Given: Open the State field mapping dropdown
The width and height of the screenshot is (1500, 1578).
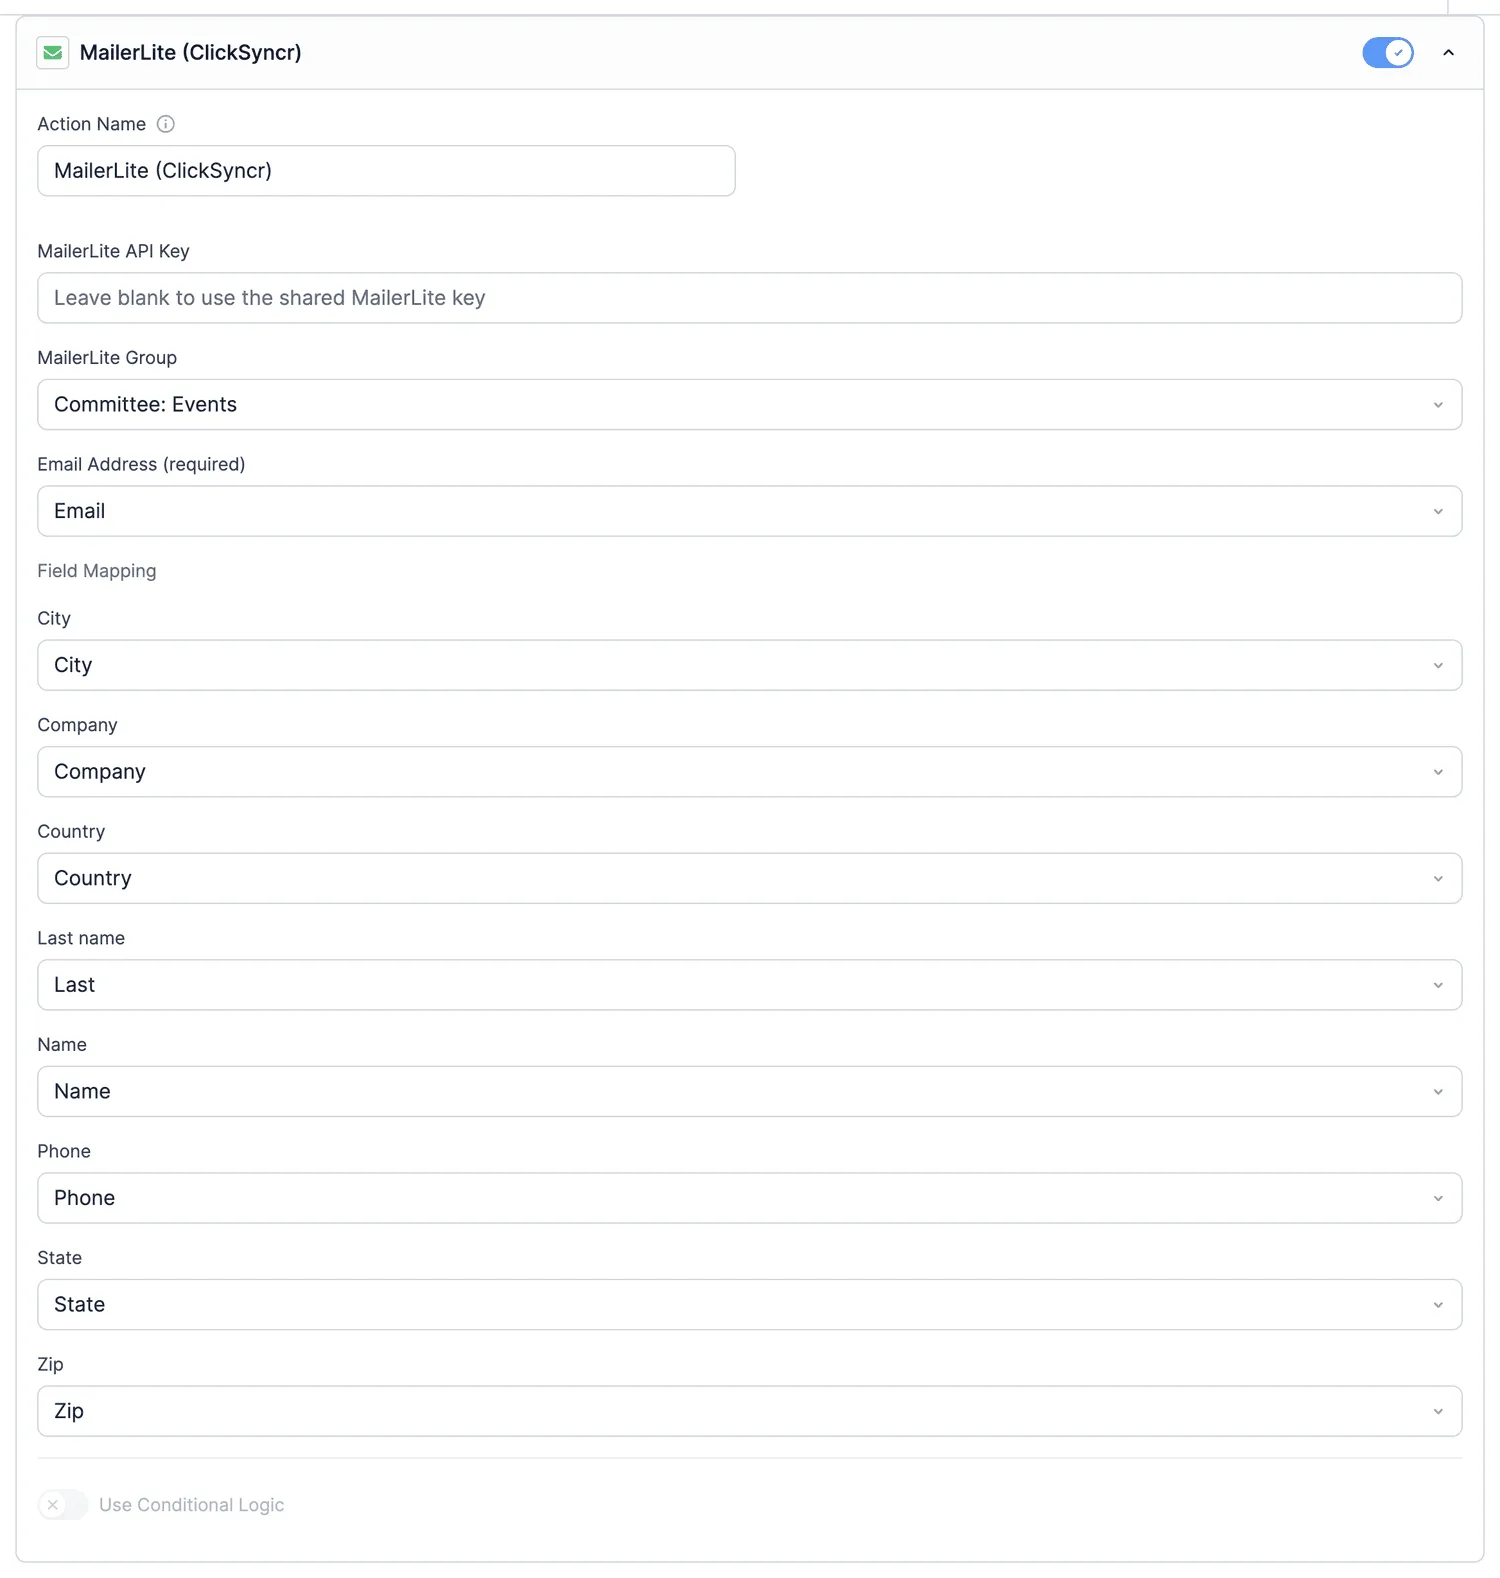Looking at the screenshot, I should click(x=750, y=1304).
